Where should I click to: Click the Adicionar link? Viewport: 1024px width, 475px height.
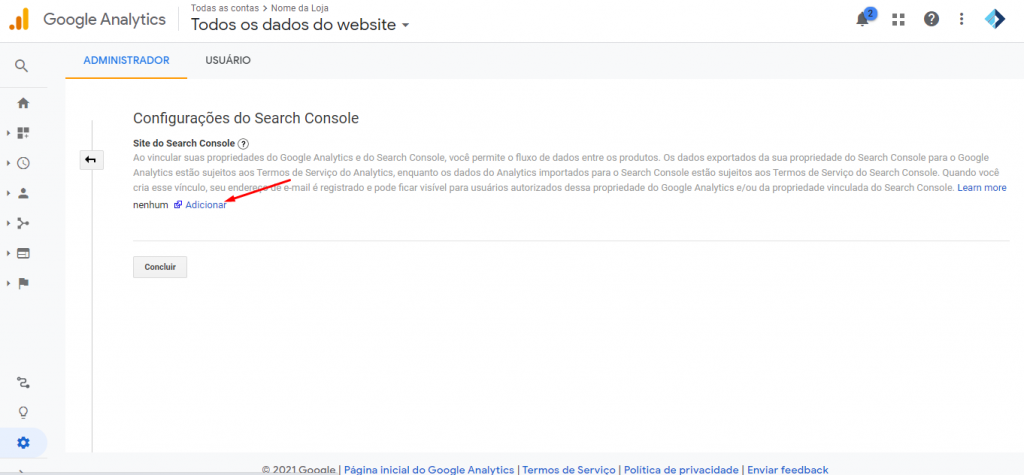(206, 205)
